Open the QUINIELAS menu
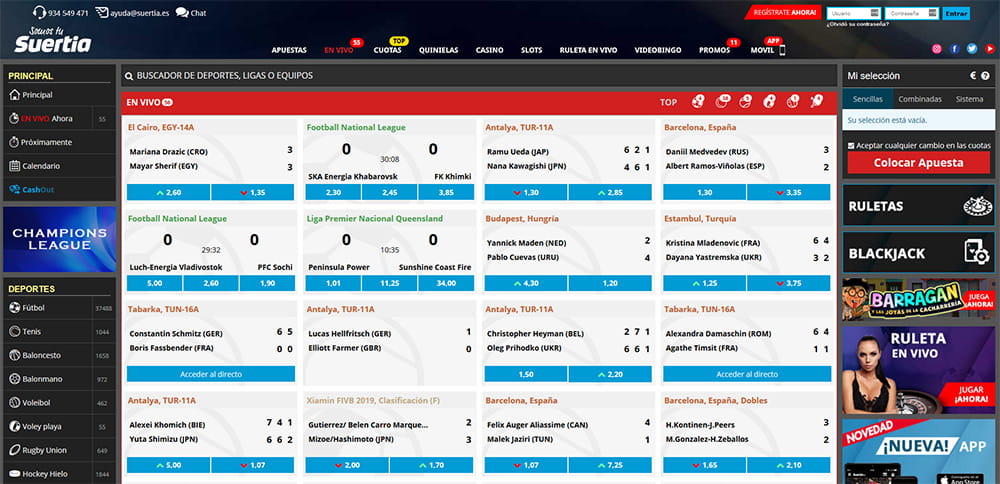 pos(438,50)
